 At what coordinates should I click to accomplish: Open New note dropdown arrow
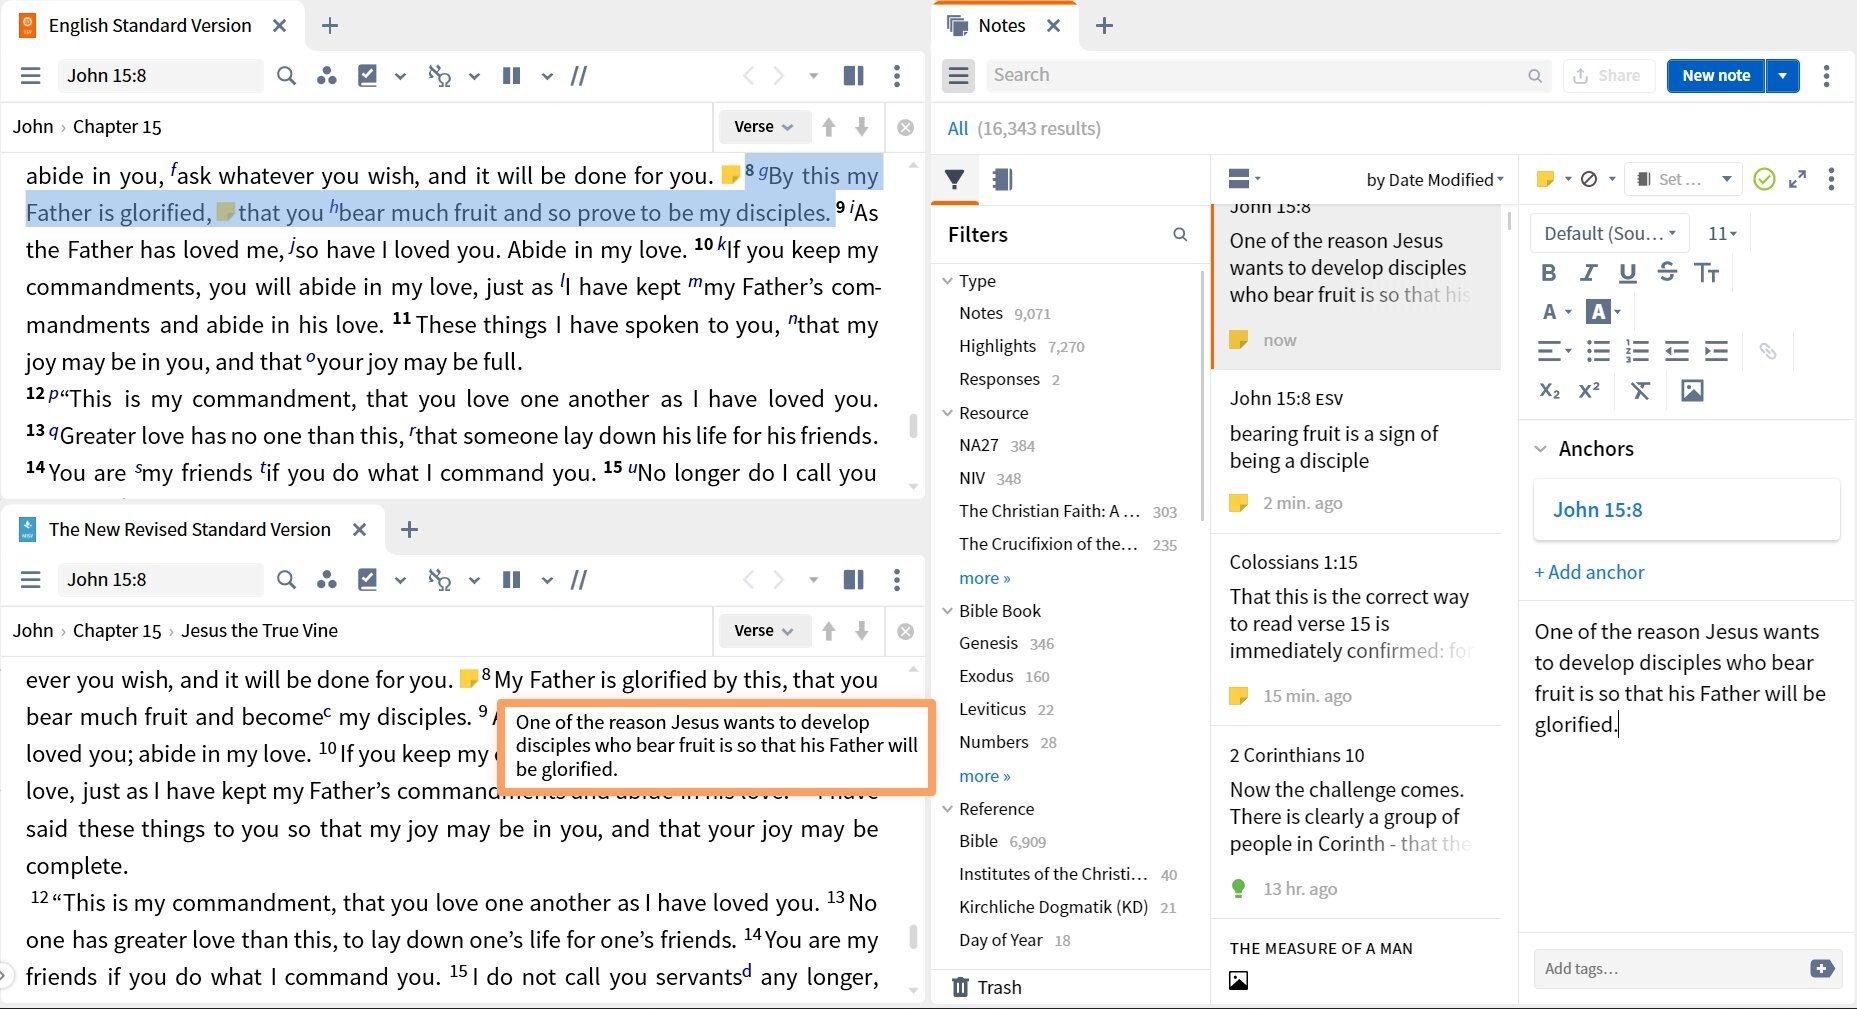pyautogui.click(x=1783, y=76)
